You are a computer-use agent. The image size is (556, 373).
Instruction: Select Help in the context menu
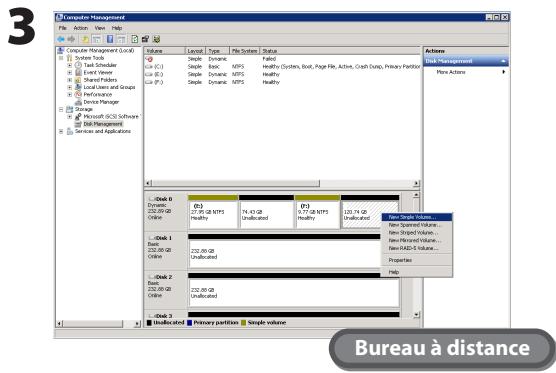417,272
